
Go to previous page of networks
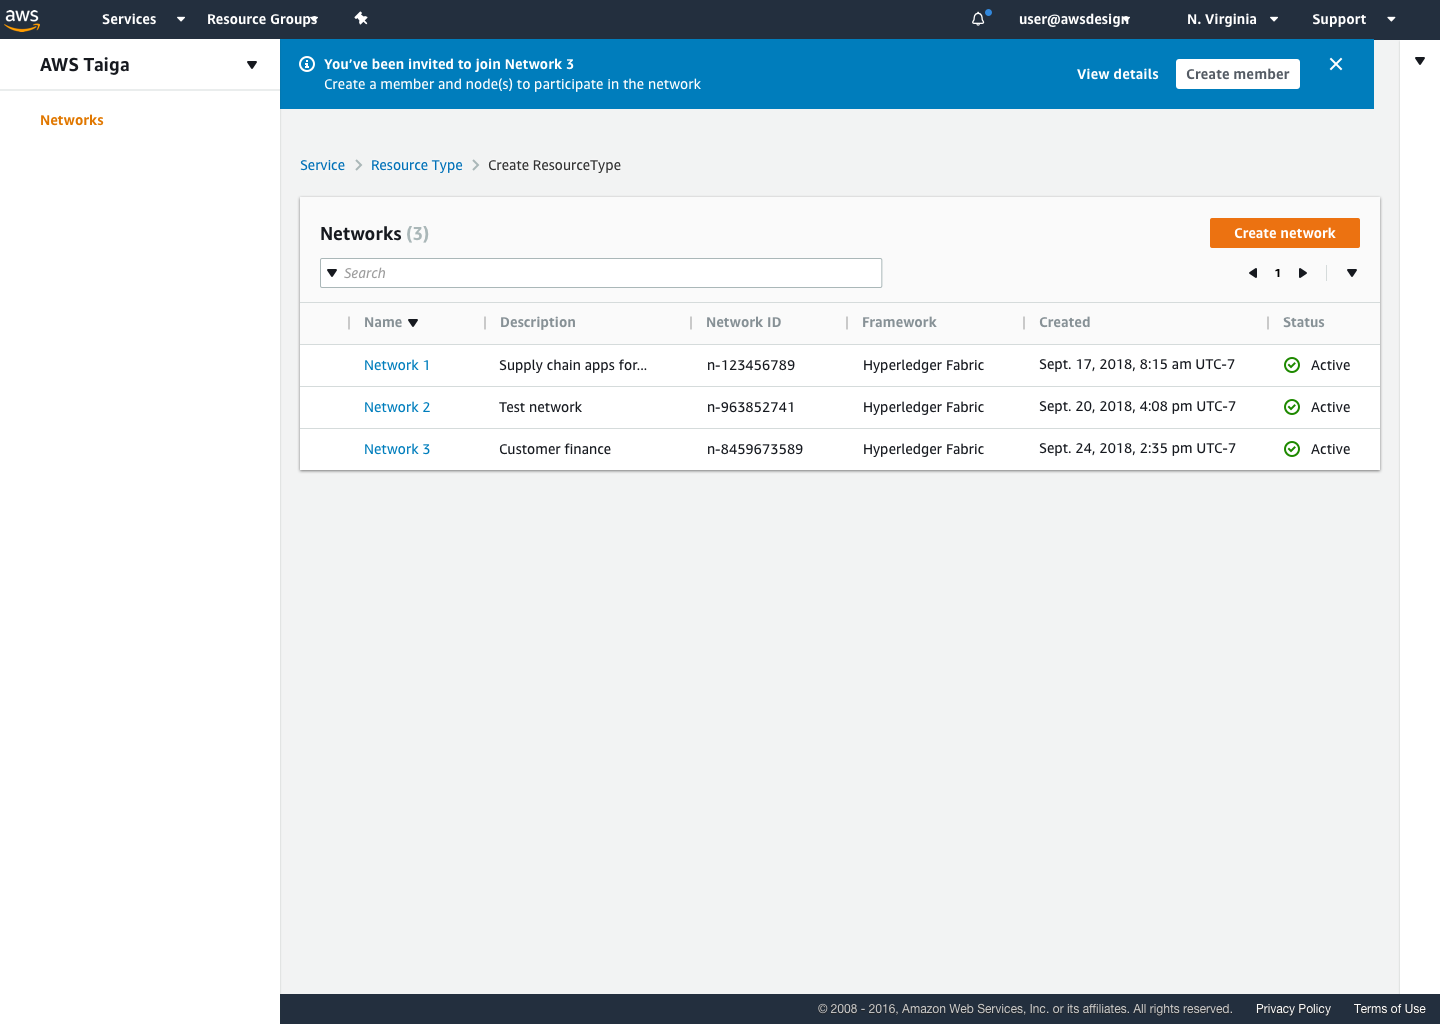pyautogui.click(x=1253, y=273)
